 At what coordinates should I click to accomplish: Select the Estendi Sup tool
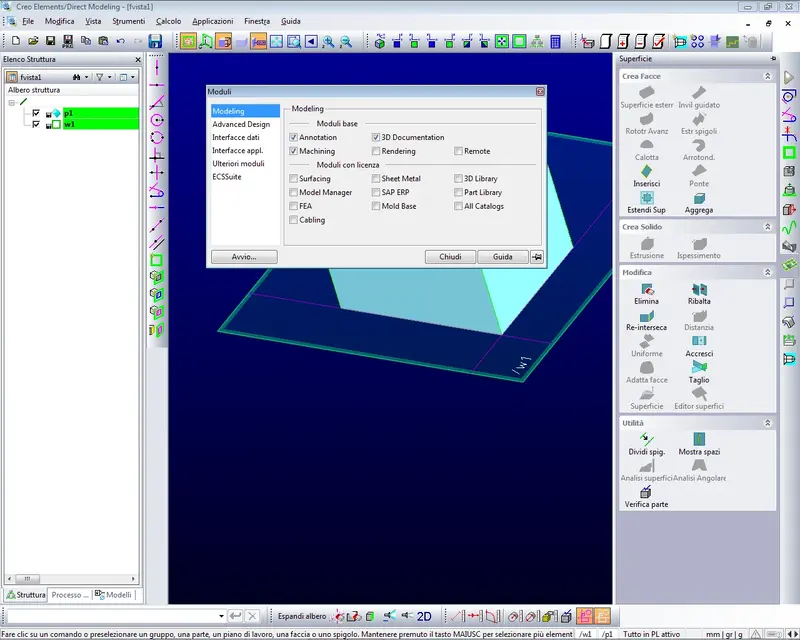click(x=646, y=197)
